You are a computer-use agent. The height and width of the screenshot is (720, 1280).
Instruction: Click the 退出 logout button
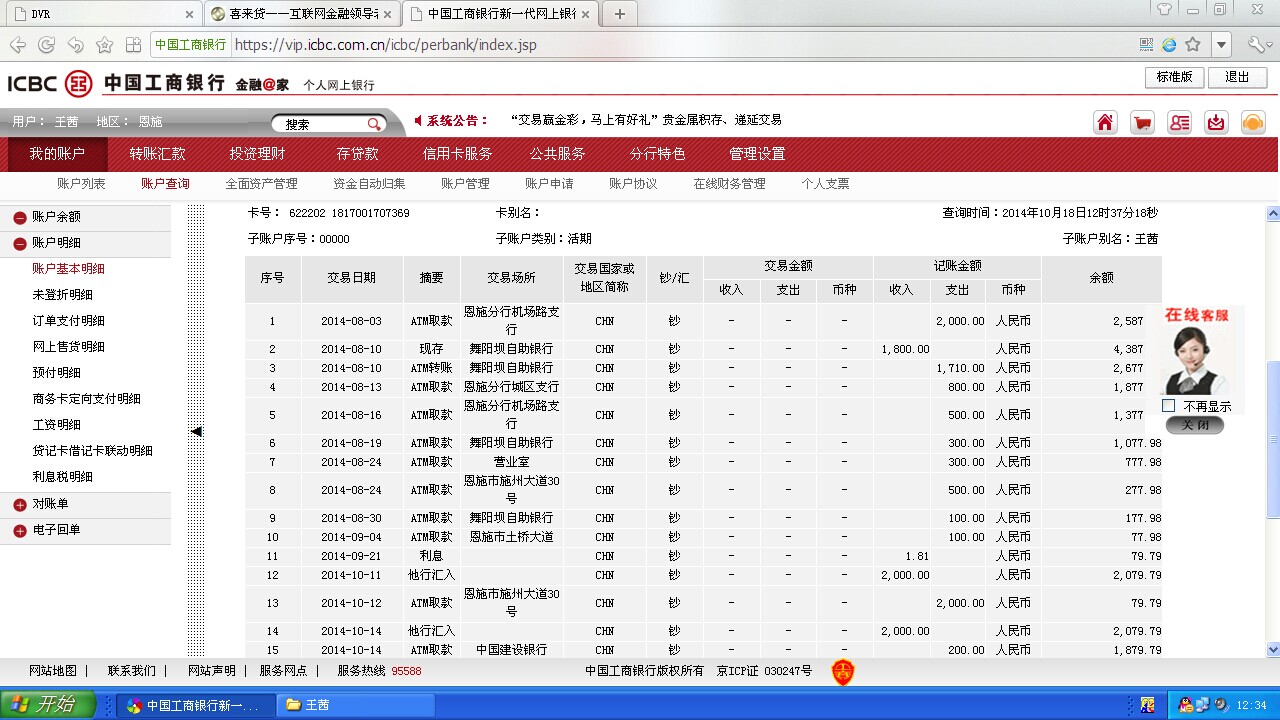point(1237,77)
